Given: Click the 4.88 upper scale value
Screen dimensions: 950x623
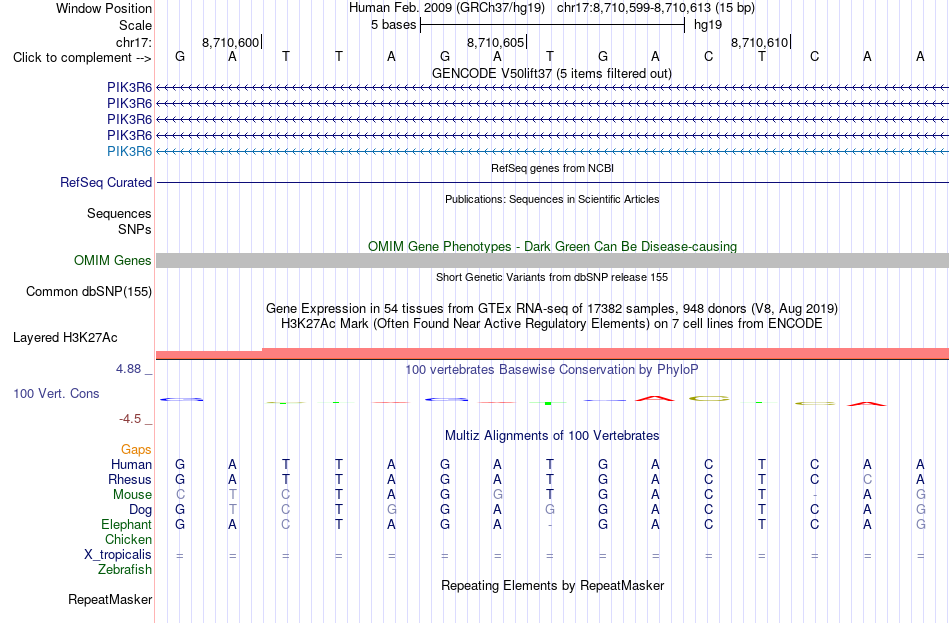Looking at the screenshot, I should click(x=128, y=368).
